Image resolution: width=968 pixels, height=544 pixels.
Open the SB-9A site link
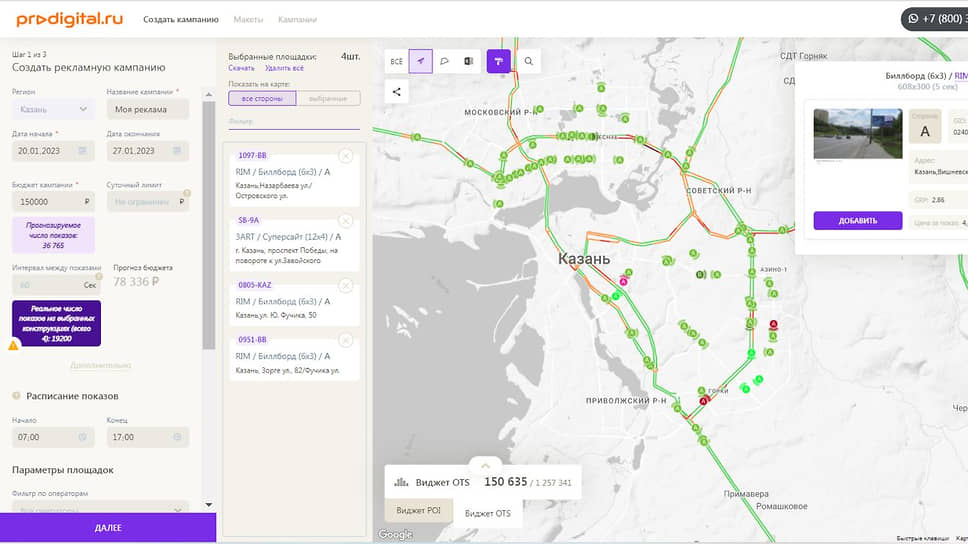click(248, 220)
